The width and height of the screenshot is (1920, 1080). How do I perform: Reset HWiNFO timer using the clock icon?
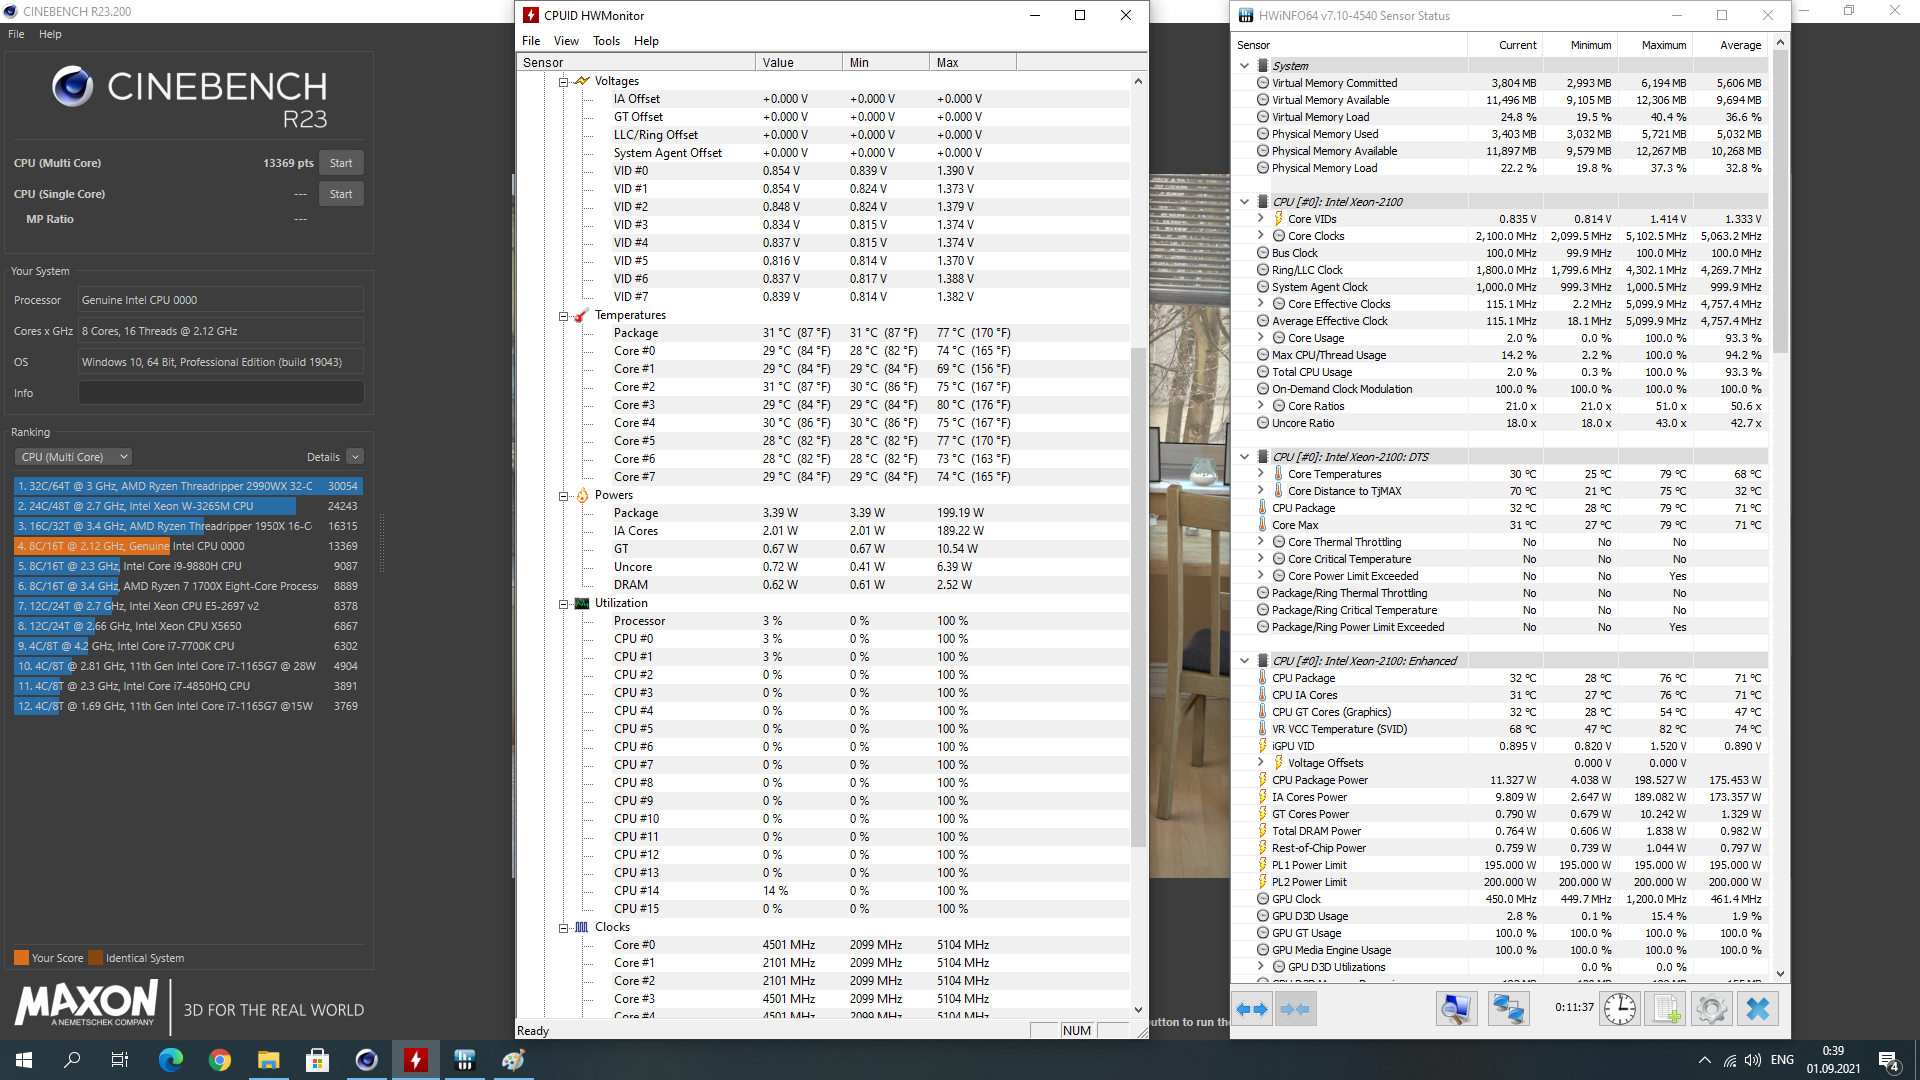(x=1620, y=1009)
